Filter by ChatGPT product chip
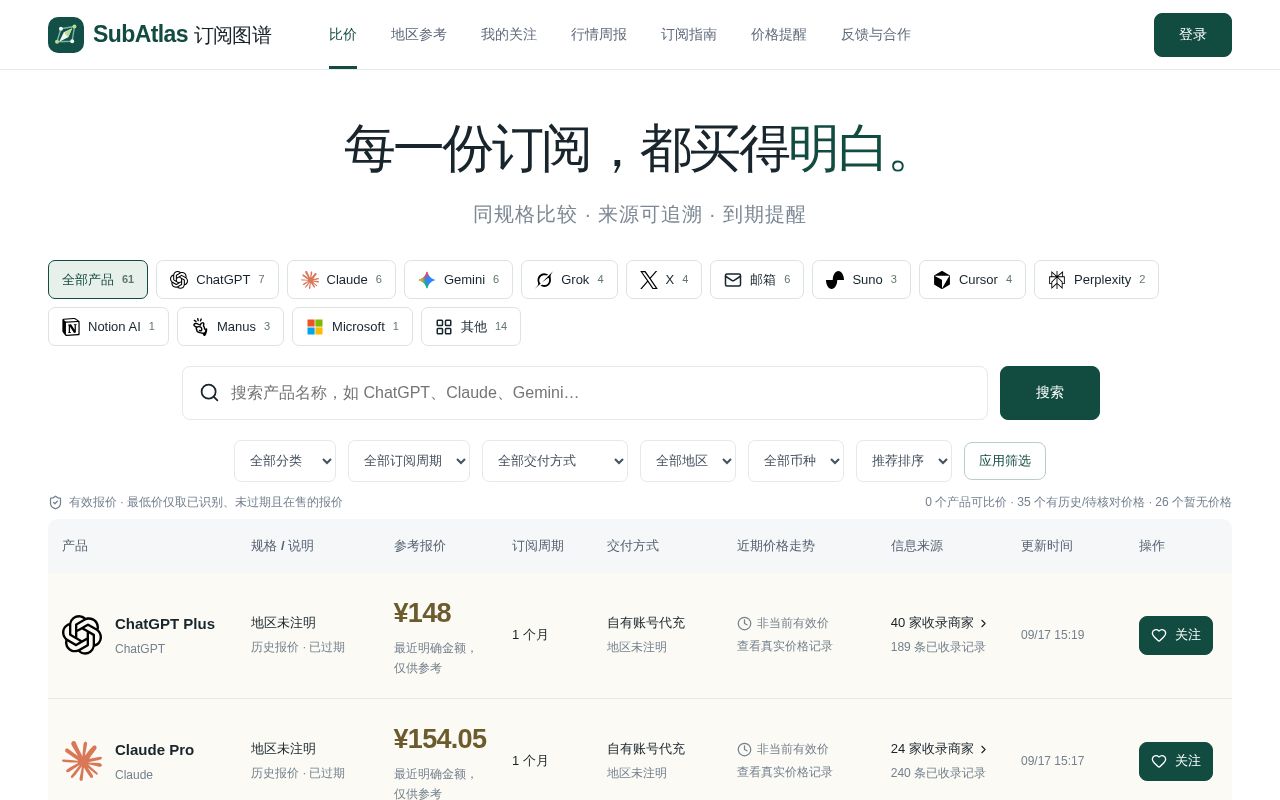Viewport: 1280px width, 800px height. pos(217,280)
